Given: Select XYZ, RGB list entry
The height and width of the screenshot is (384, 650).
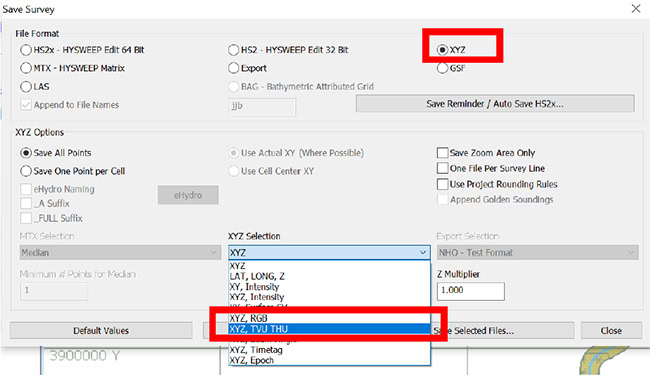Looking at the screenshot, I should coord(329,318).
